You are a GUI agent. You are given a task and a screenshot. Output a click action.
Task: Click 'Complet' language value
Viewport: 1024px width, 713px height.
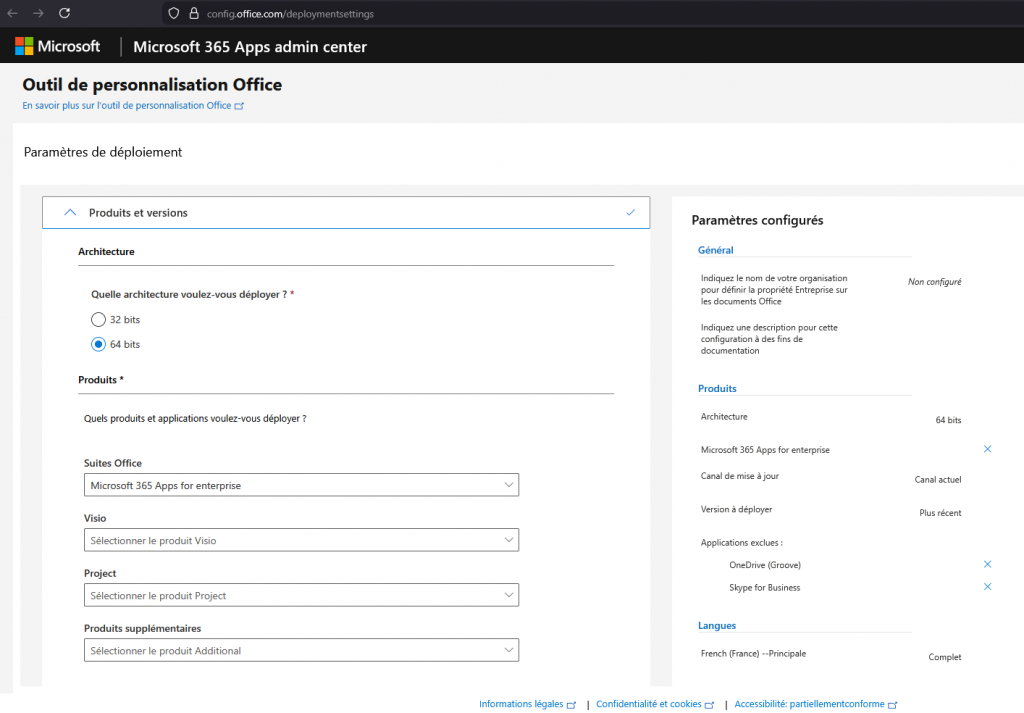pyautogui.click(x=945, y=657)
